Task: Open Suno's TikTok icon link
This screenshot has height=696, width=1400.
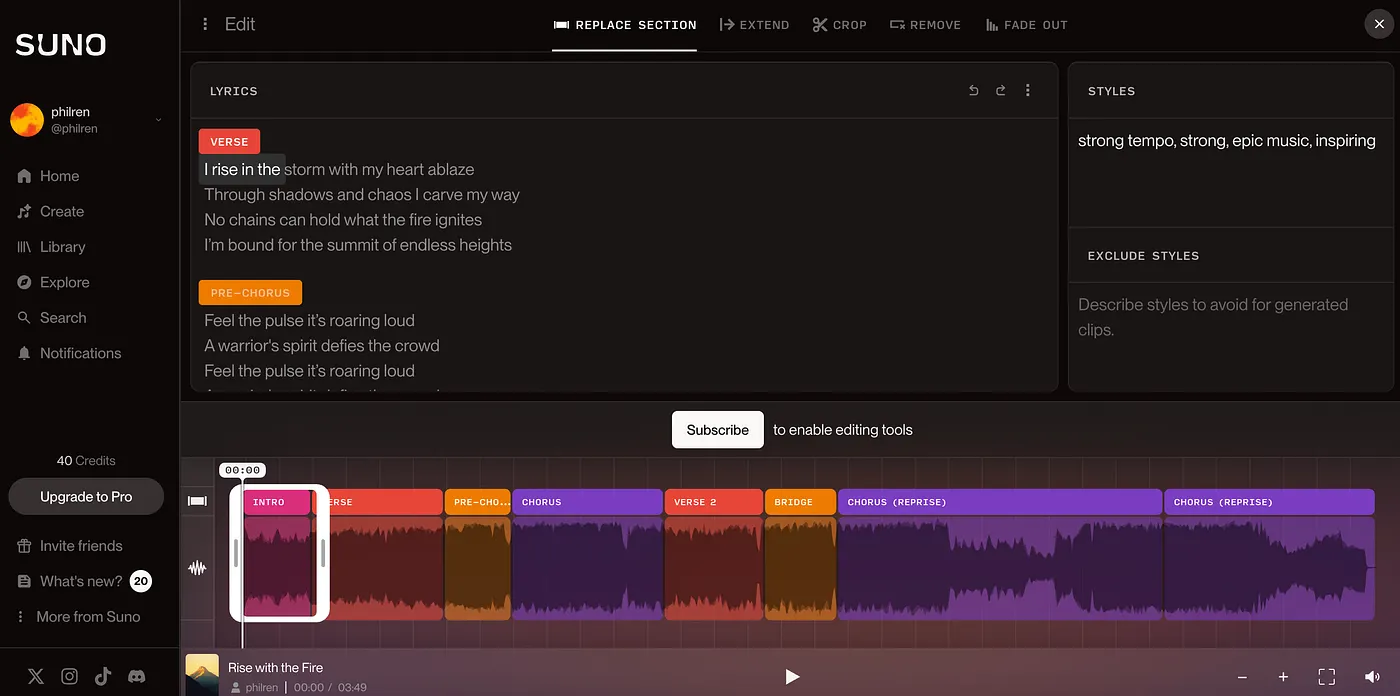Action: (103, 676)
